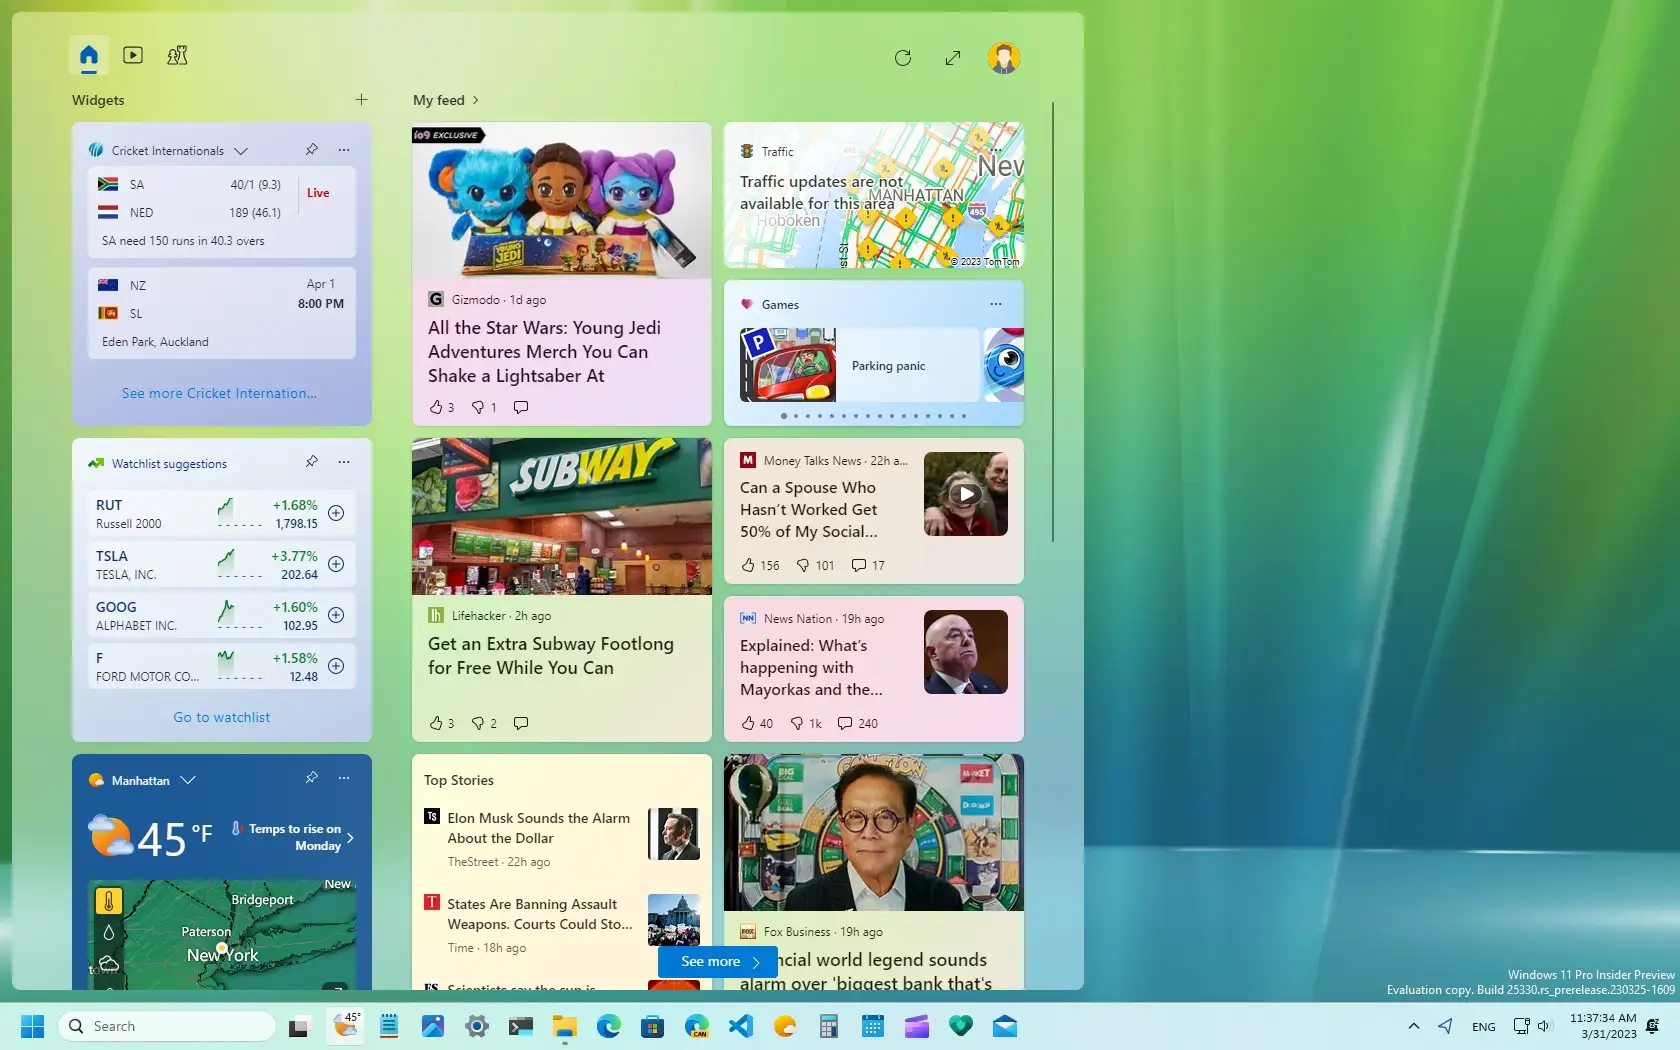Screen dimensions: 1680x1050
Task: Toggle adding GOOG to your watchlist
Action: tap(336, 616)
